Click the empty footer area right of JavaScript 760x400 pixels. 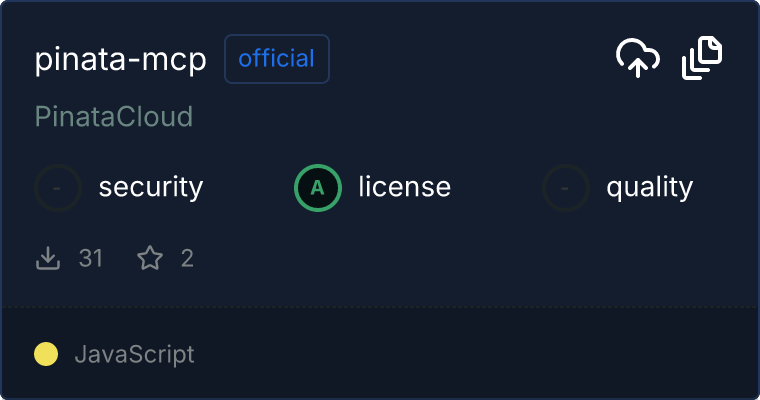point(480,354)
